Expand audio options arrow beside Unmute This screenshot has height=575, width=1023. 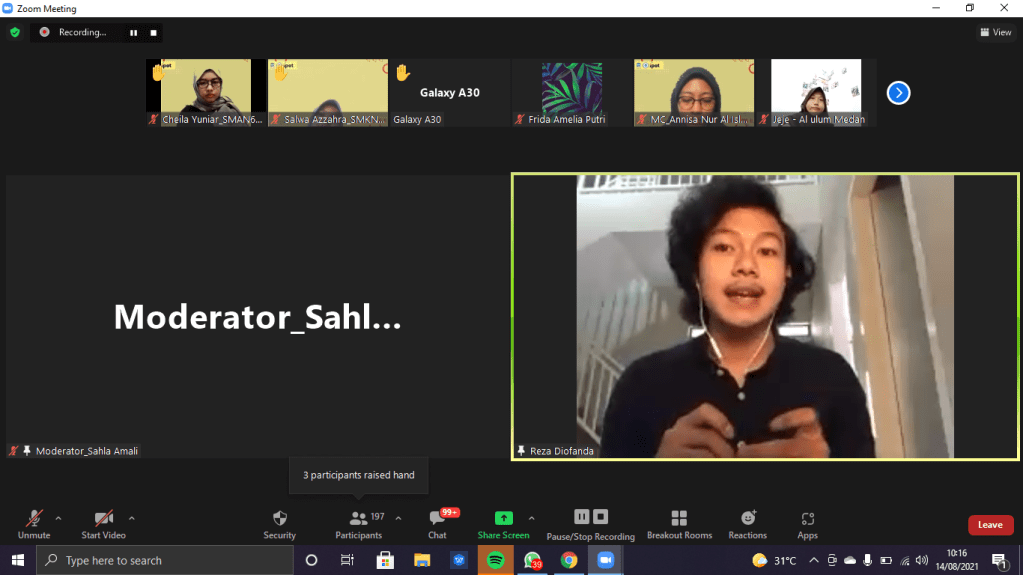coord(58,518)
